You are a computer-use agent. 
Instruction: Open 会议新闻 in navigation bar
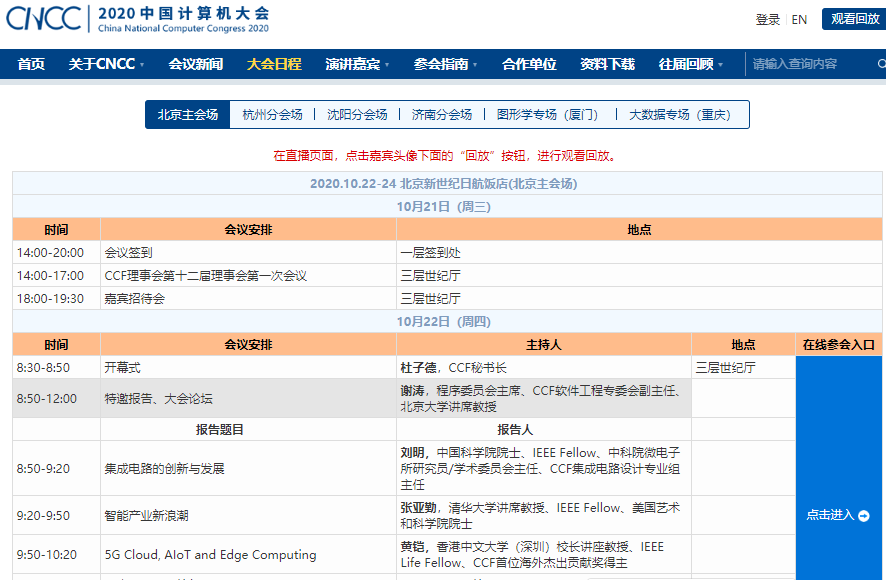(x=195, y=64)
